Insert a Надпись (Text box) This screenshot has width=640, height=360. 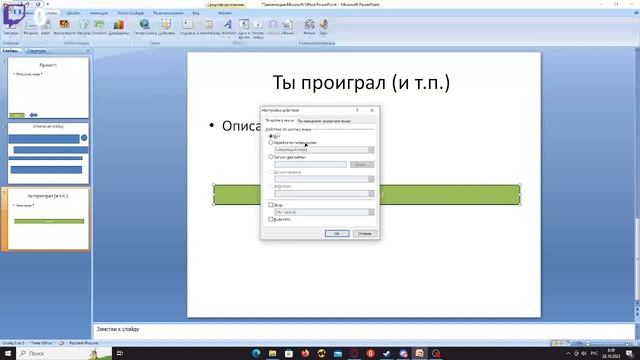(x=187, y=27)
